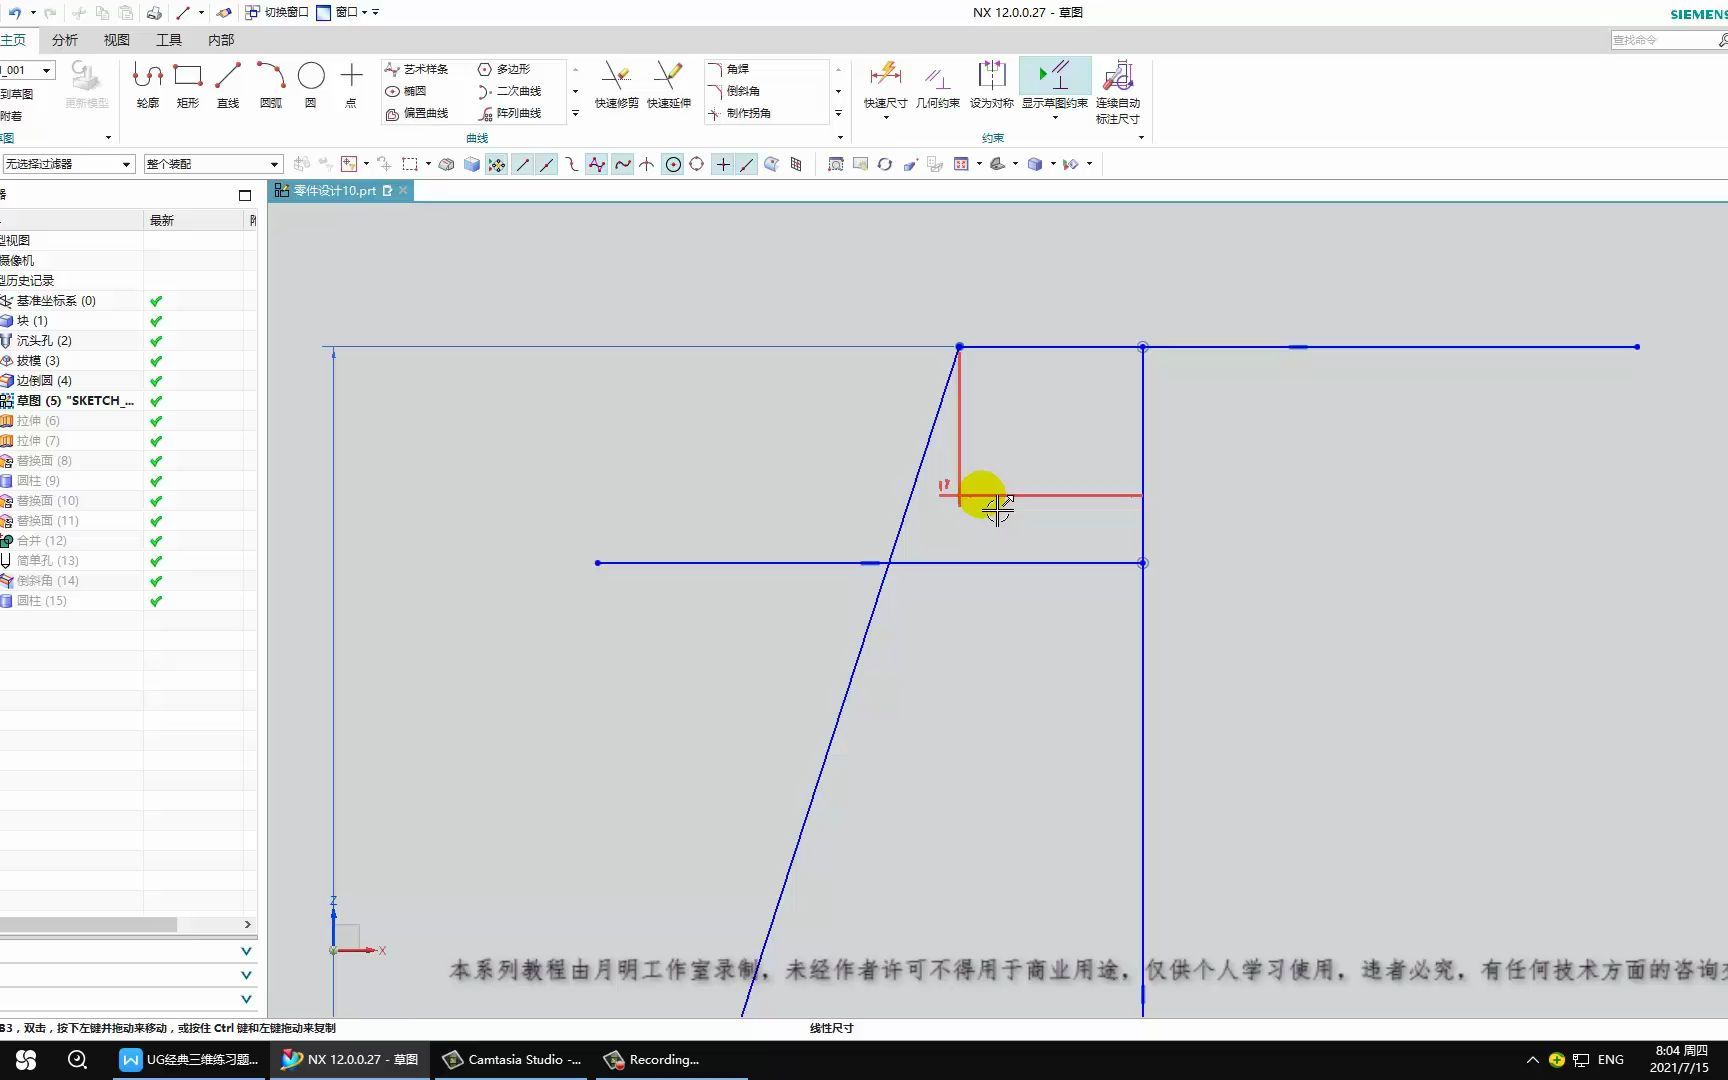Open 整个装配 scope dropdown
Viewport: 1728px width, 1080px height.
click(x=213, y=164)
